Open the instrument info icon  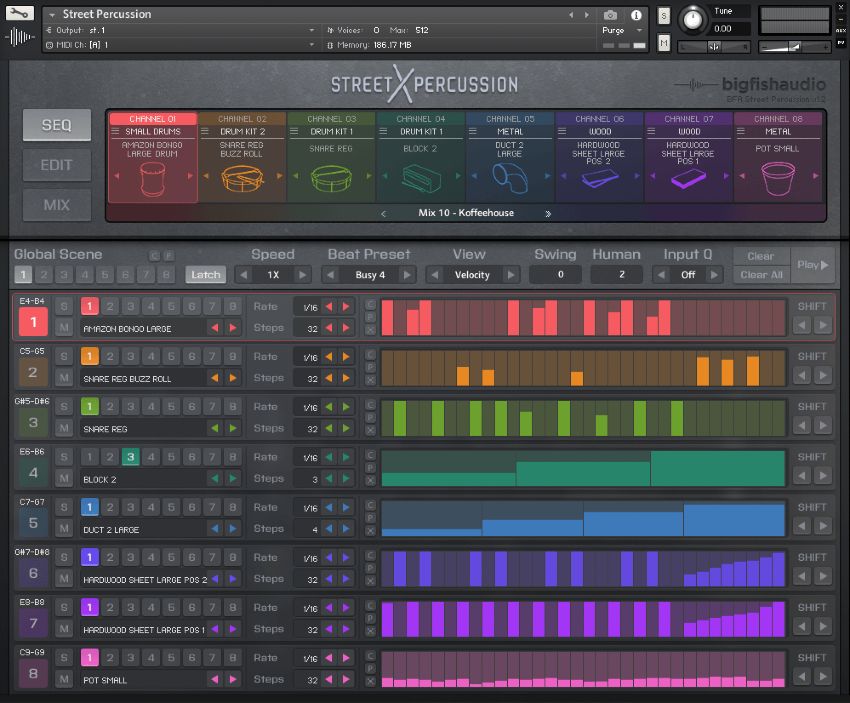pyautogui.click(x=637, y=15)
